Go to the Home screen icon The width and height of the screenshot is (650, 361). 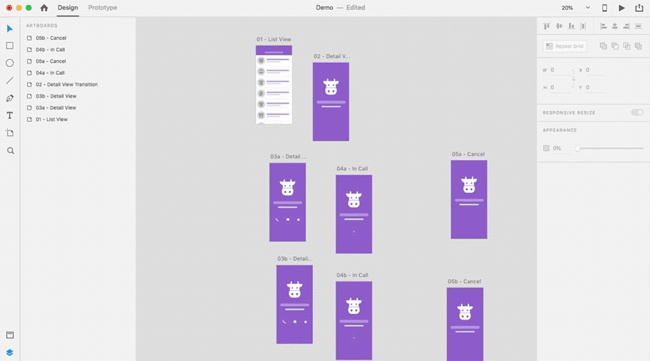(44, 7)
